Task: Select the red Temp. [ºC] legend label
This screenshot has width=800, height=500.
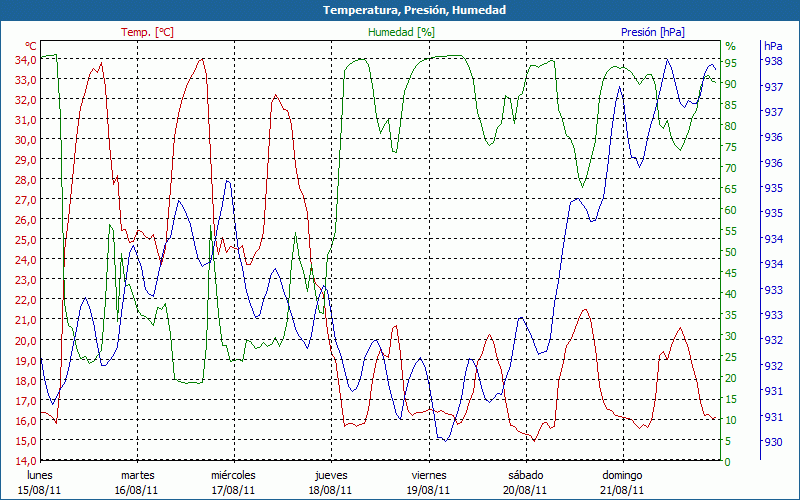Action: pyautogui.click(x=147, y=32)
